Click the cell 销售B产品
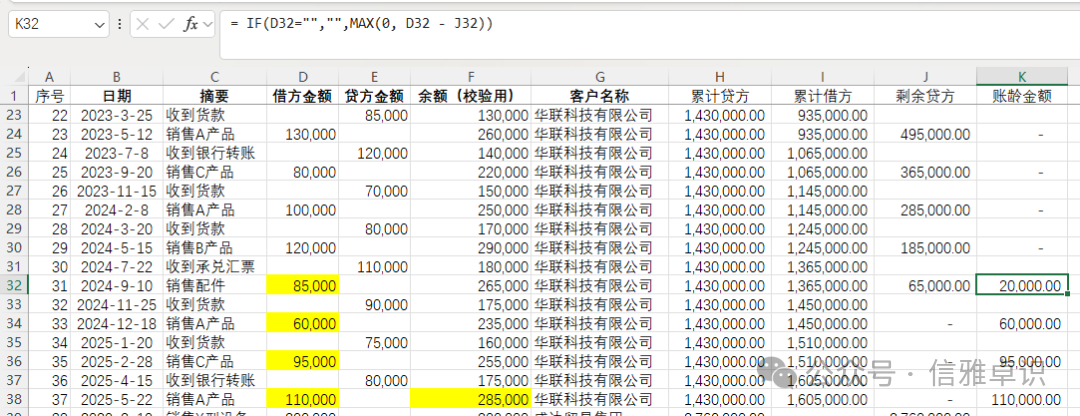 coord(215,247)
